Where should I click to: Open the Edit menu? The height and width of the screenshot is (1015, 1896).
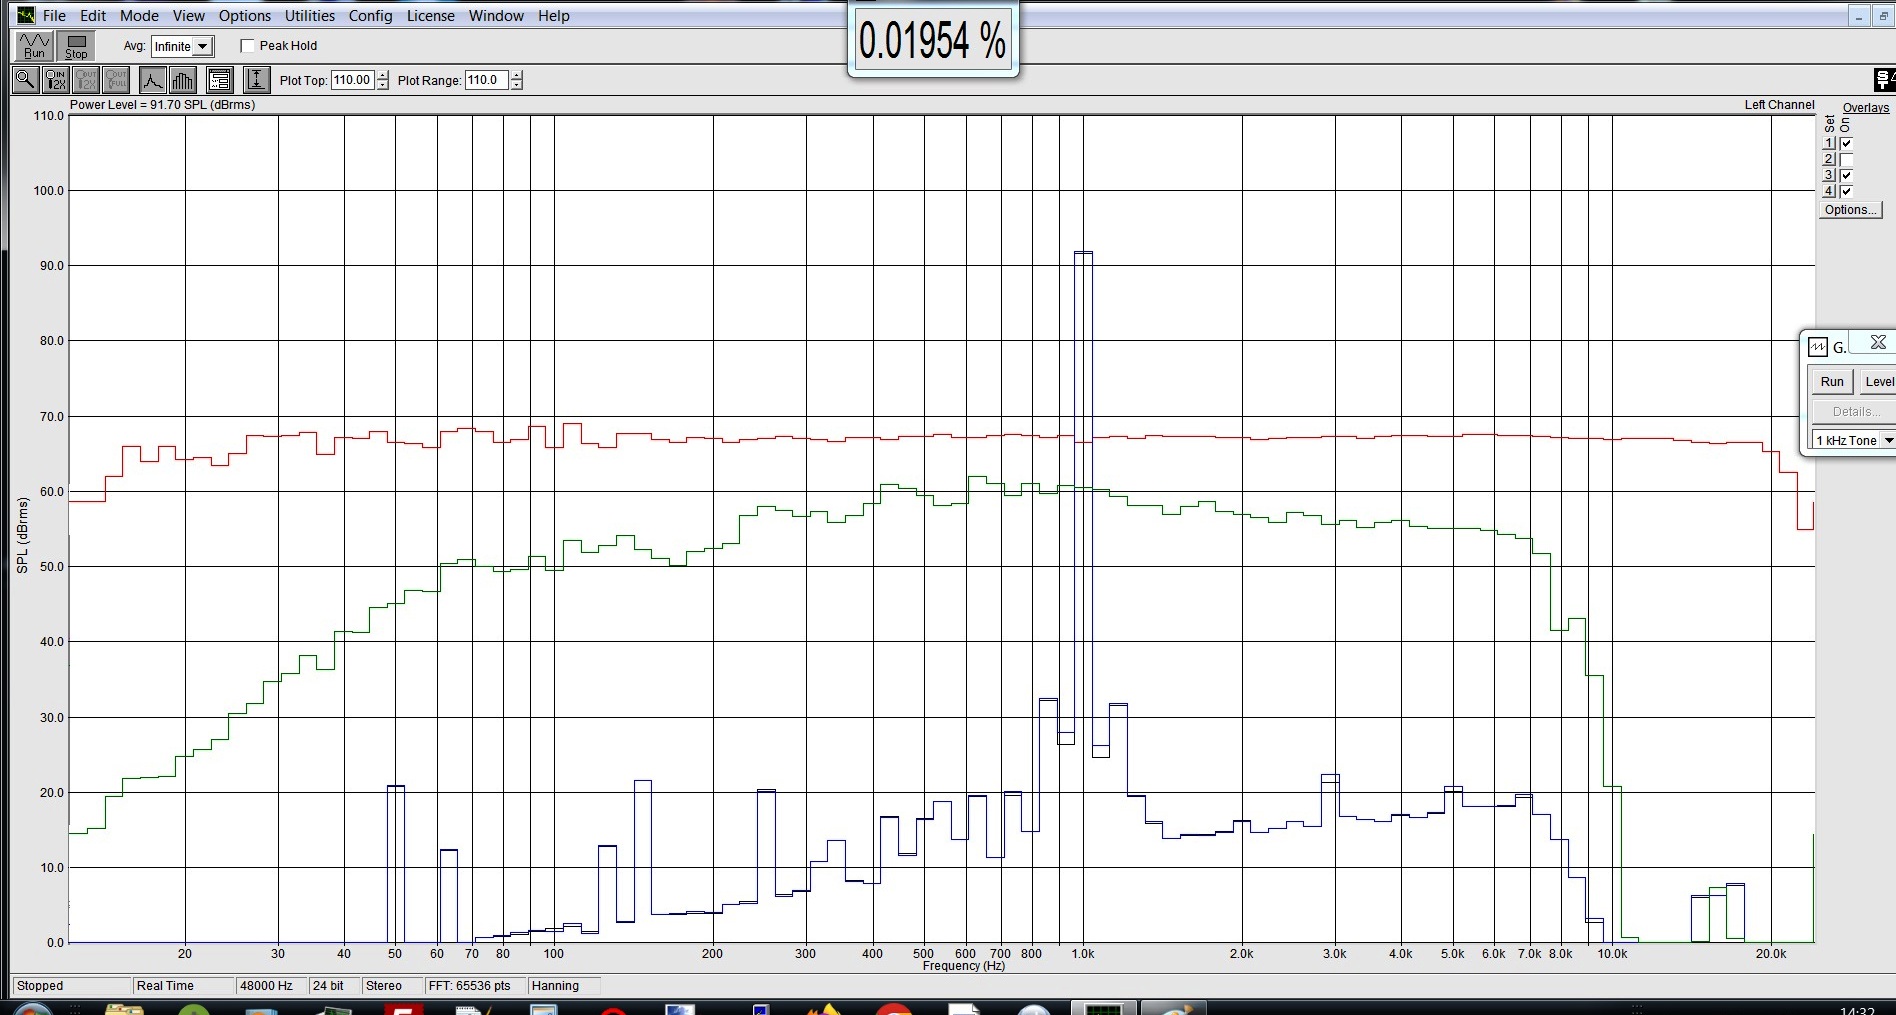pos(93,16)
